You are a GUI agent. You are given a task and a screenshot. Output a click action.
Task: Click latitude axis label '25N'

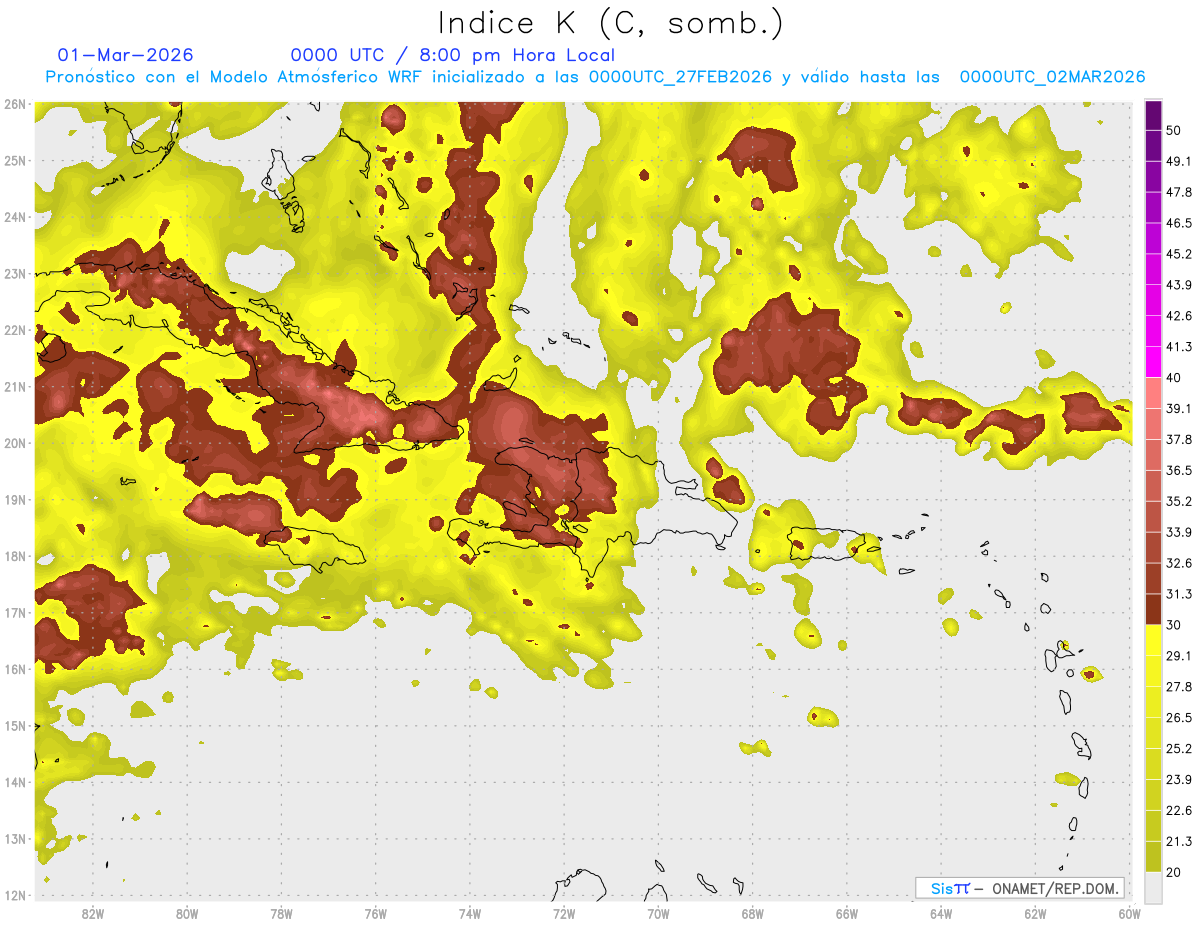[x=15, y=160]
